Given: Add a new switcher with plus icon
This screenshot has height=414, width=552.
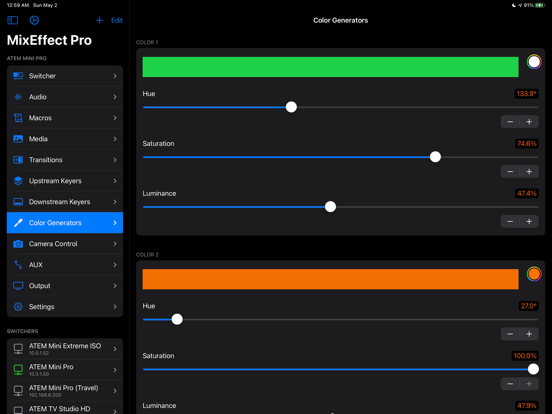Looking at the screenshot, I should point(99,20).
